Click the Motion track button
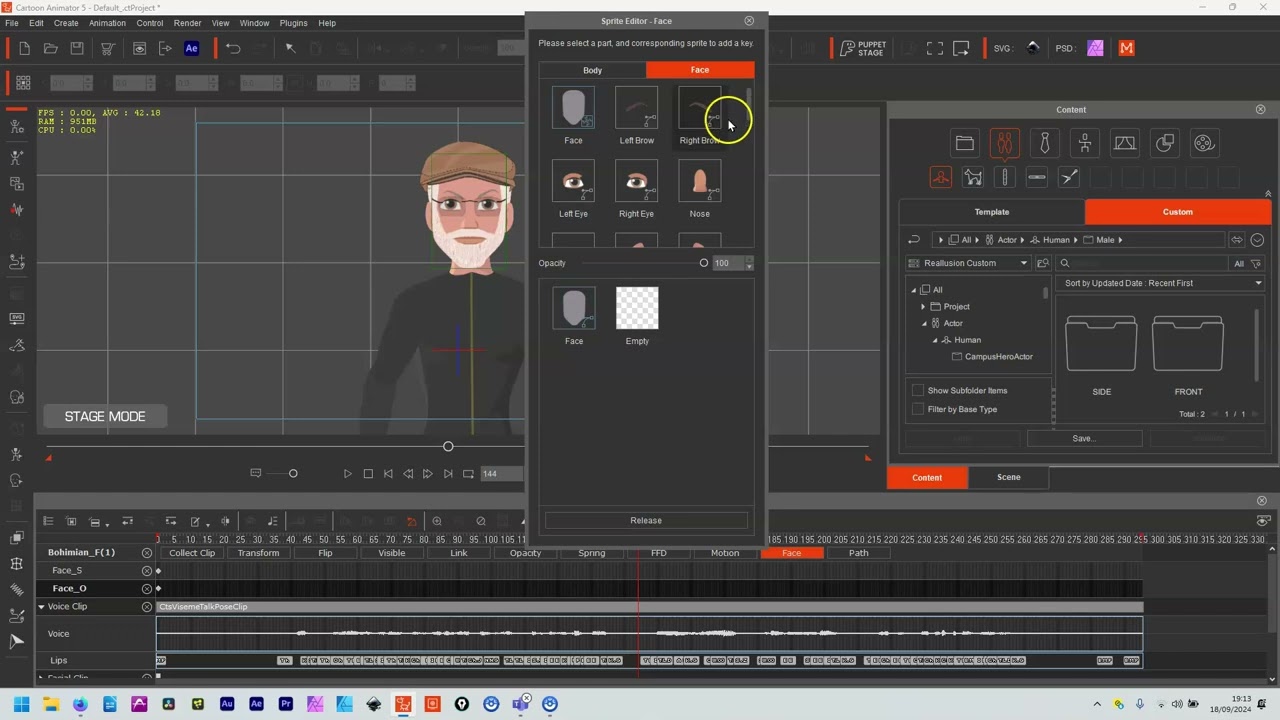Viewport: 1280px width, 720px height. pyautogui.click(x=725, y=553)
